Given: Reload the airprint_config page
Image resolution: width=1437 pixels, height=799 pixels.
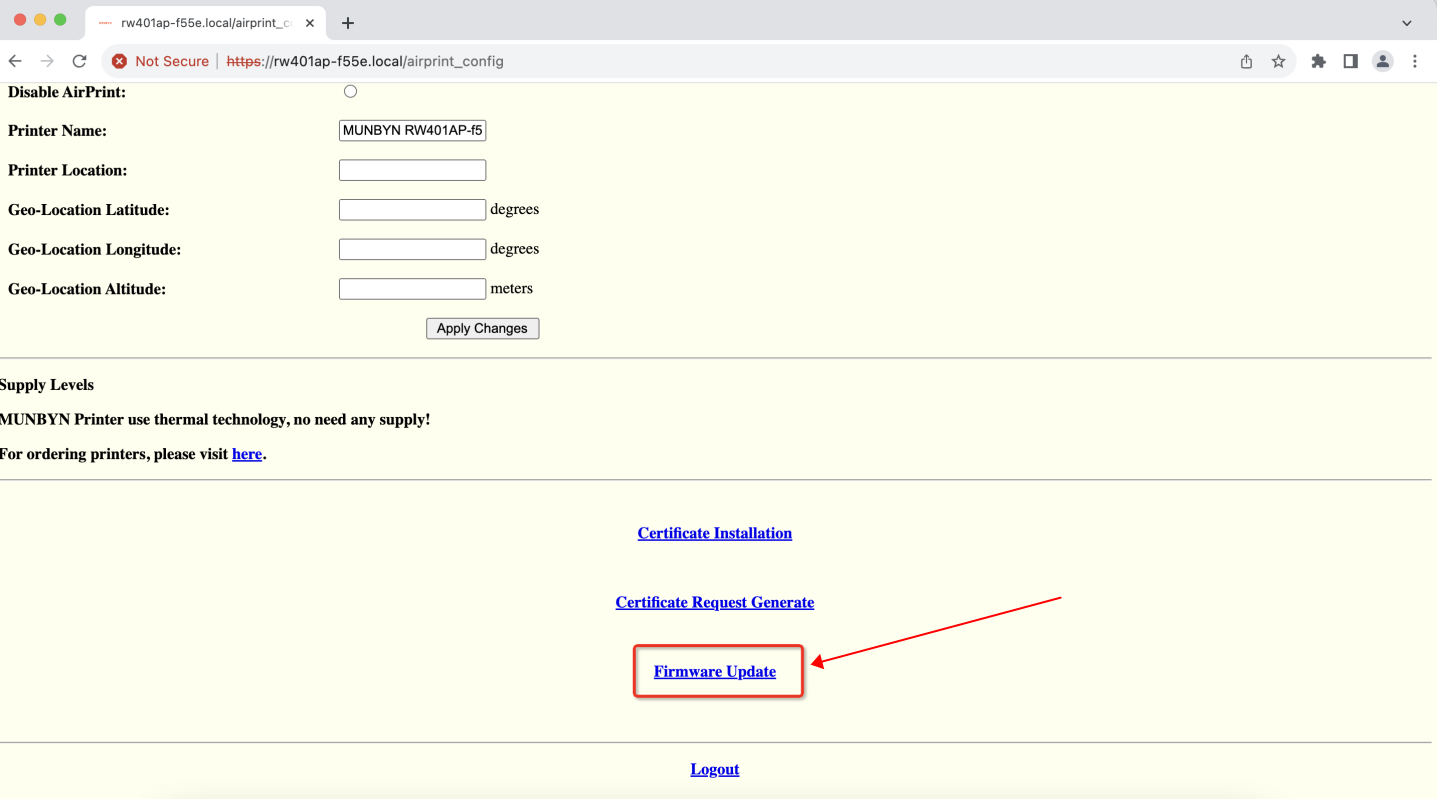Looking at the screenshot, I should tap(79, 61).
